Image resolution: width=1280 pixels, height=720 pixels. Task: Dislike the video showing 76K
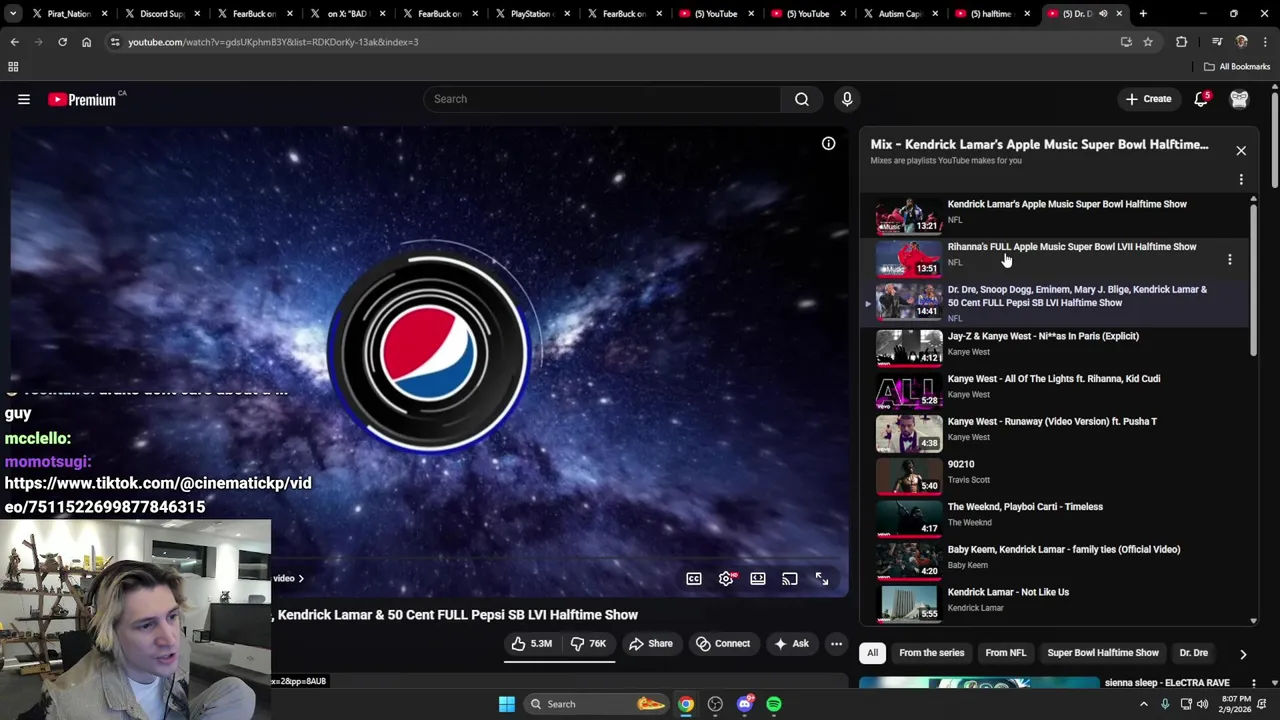tap(589, 644)
